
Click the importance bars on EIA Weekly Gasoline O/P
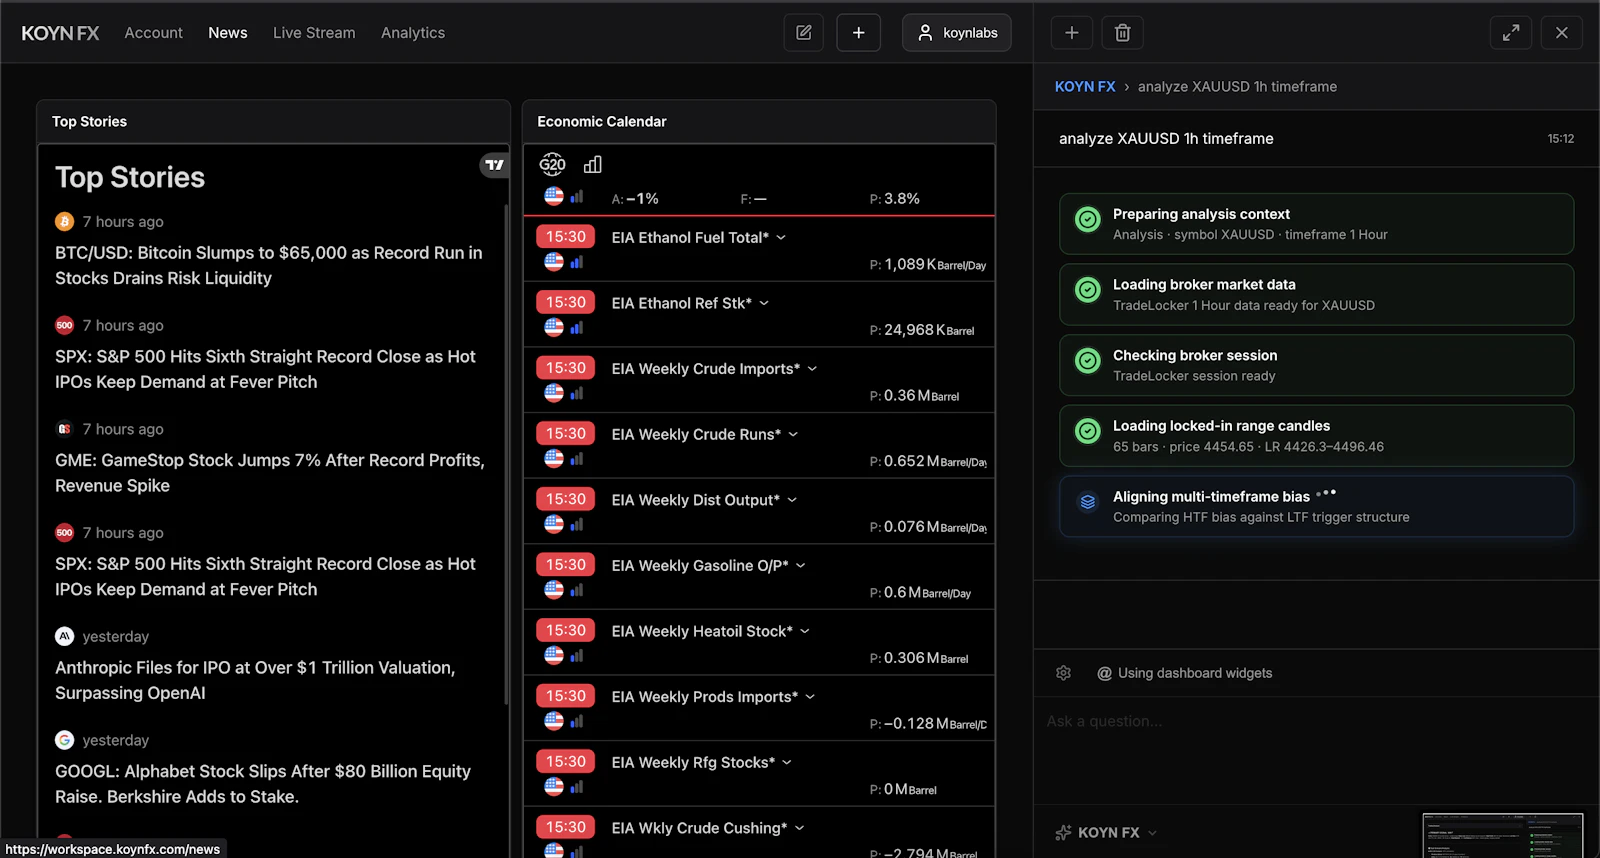pos(577,590)
